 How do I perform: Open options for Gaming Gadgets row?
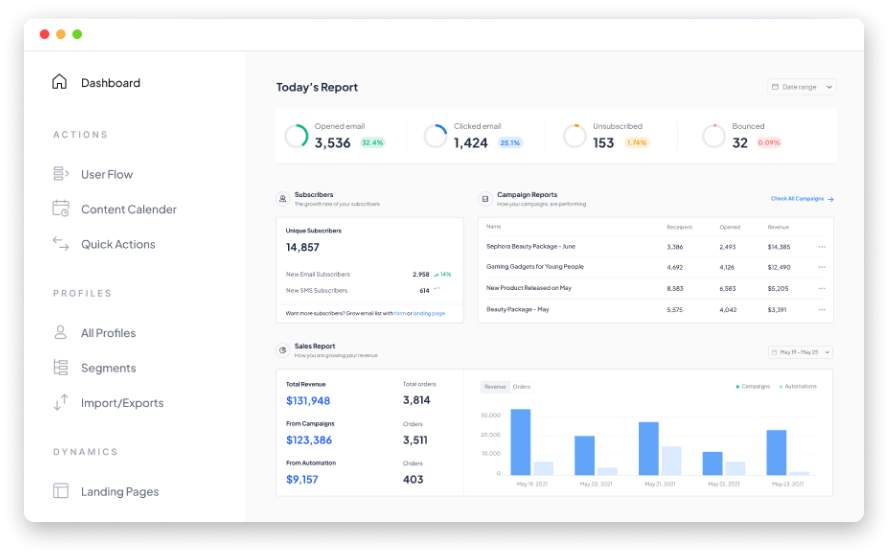tap(822, 267)
